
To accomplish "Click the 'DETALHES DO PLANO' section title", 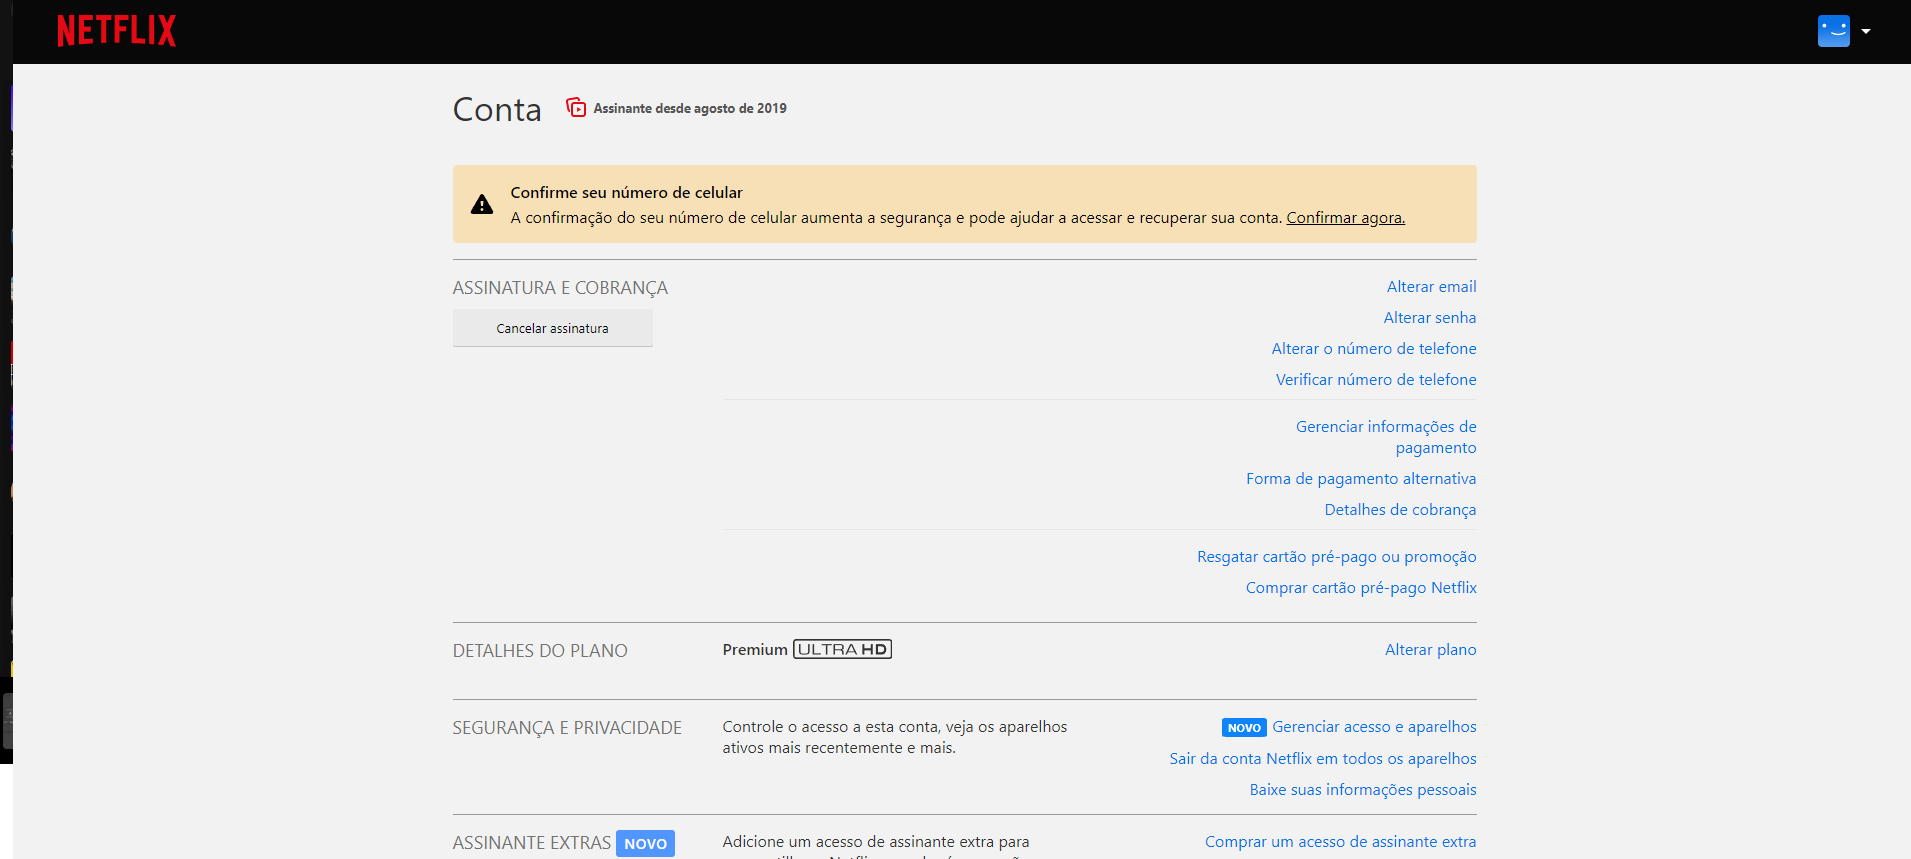I will tap(540, 651).
